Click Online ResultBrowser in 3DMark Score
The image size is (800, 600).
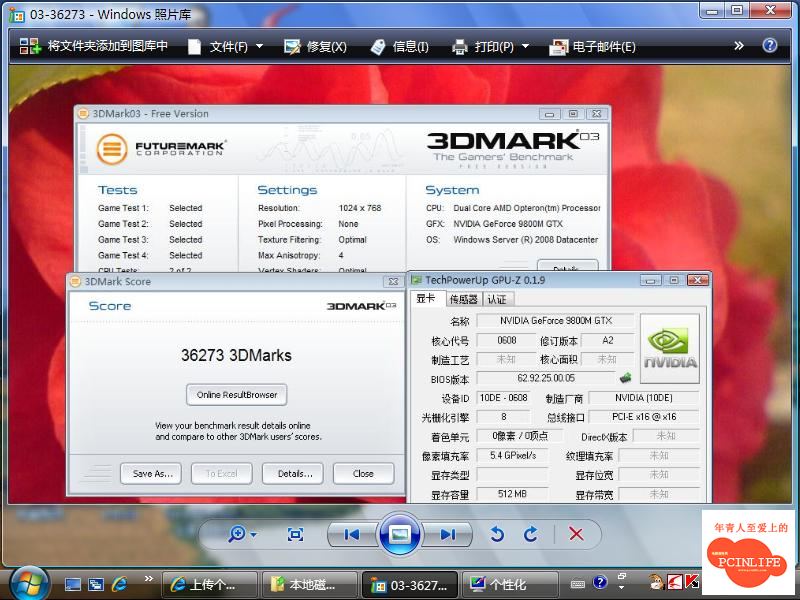pyautogui.click(x=237, y=395)
